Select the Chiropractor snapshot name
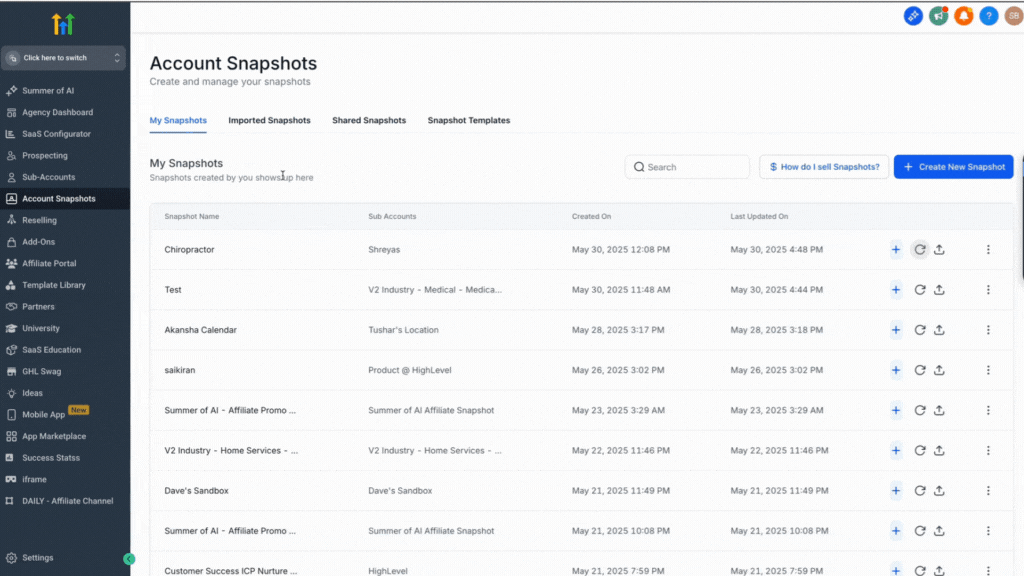This screenshot has height=576, width=1024. 189,249
